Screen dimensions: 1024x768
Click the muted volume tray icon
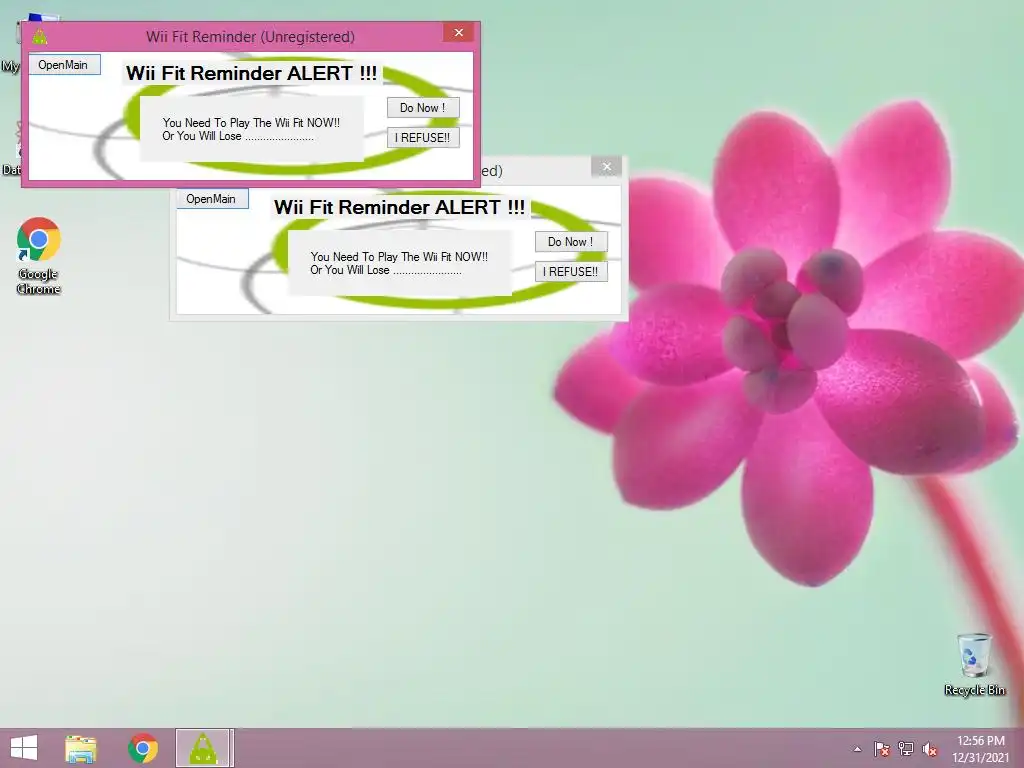929,749
